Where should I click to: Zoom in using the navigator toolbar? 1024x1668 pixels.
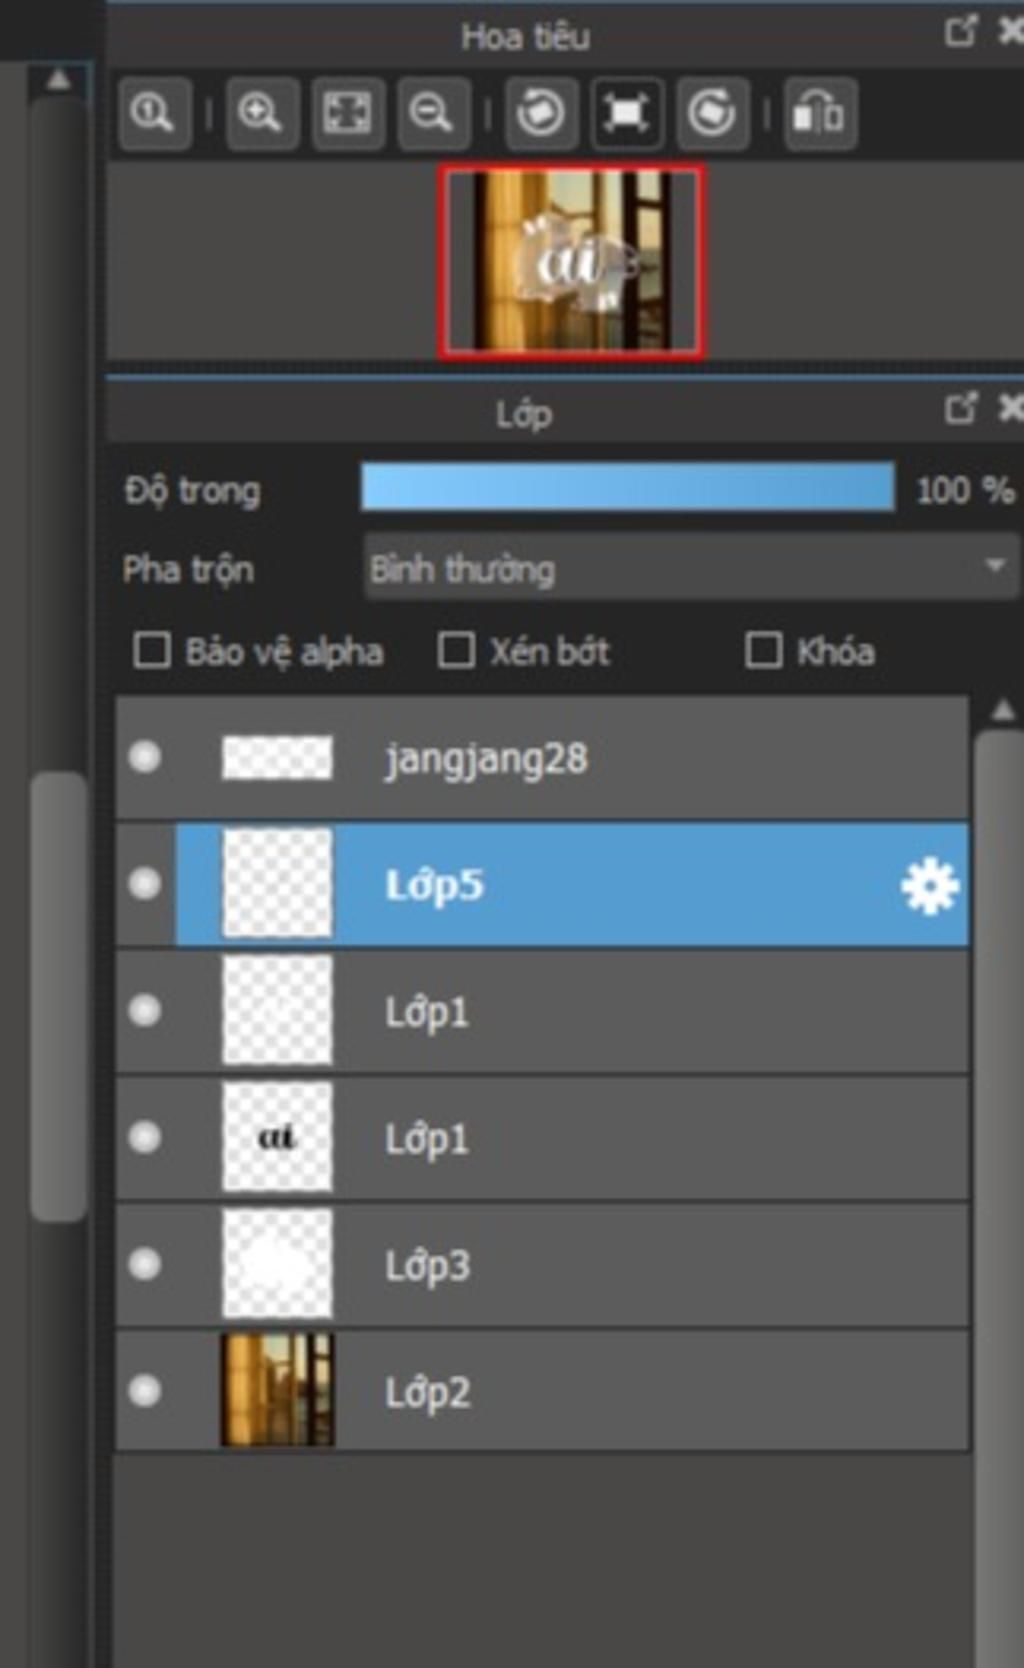point(262,113)
